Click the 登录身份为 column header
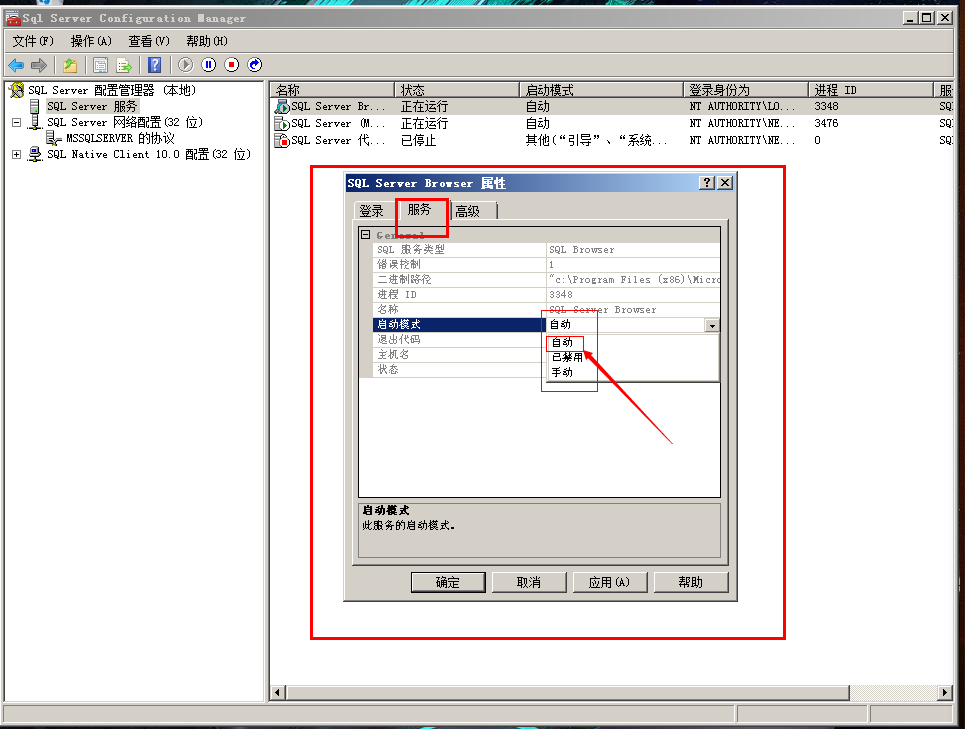The height and width of the screenshot is (729, 965). tap(746, 90)
